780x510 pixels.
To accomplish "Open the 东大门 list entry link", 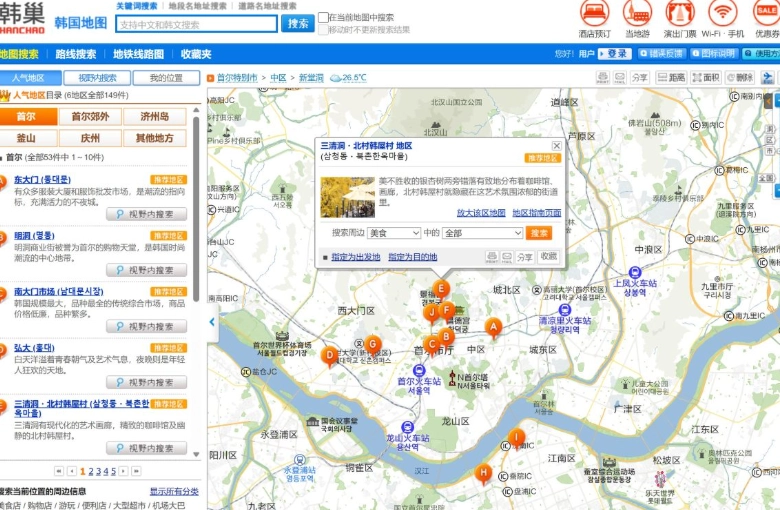I will (42, 180).
